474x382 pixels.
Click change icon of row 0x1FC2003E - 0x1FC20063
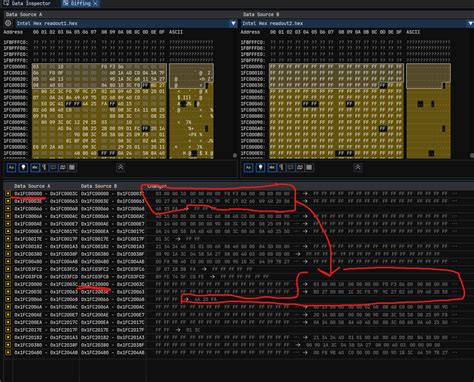[8, 292]
